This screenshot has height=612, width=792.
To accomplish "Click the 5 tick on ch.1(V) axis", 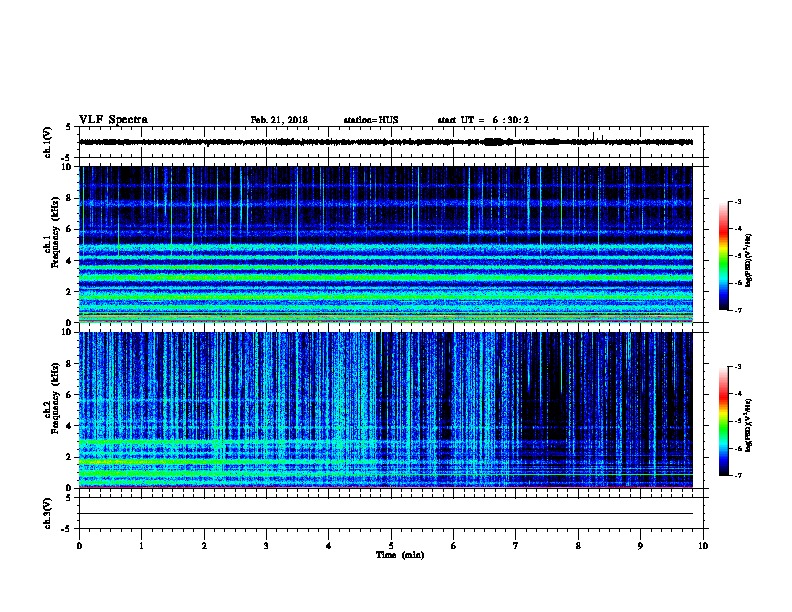I will coord(68,127).
